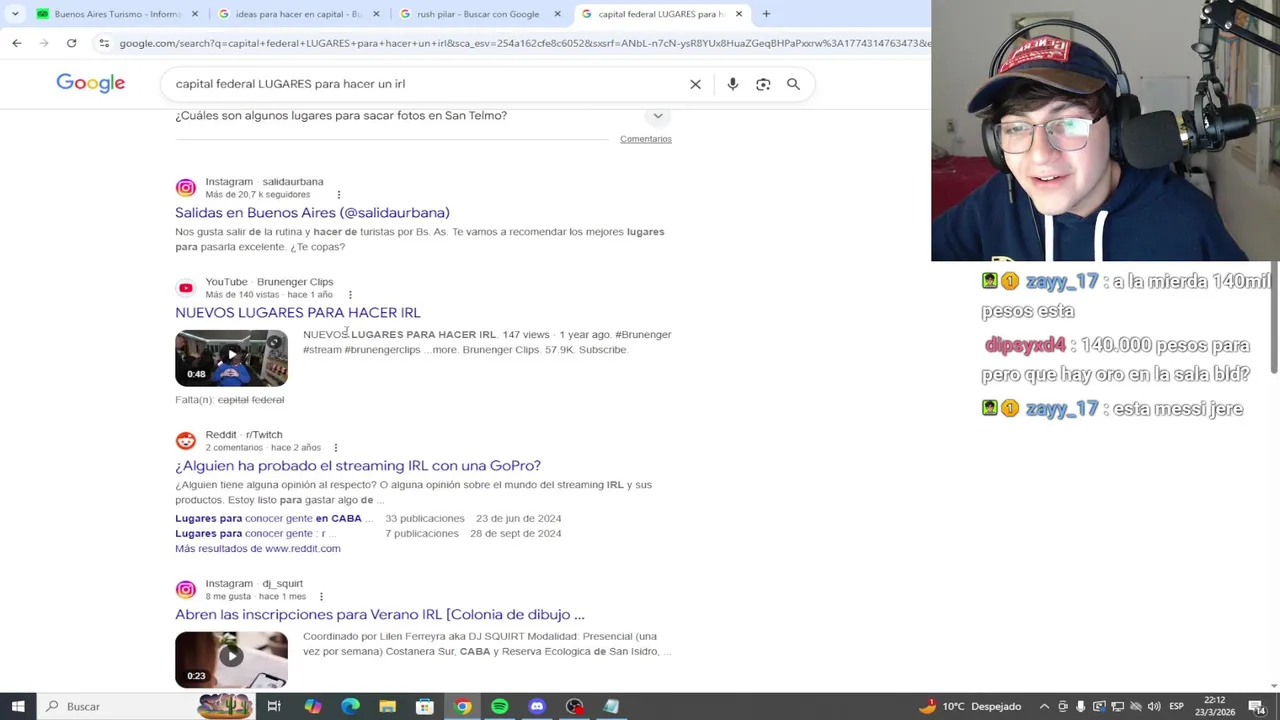Go forward in browser history
This screenshot has width=1280, height=720.
[44, 43]
